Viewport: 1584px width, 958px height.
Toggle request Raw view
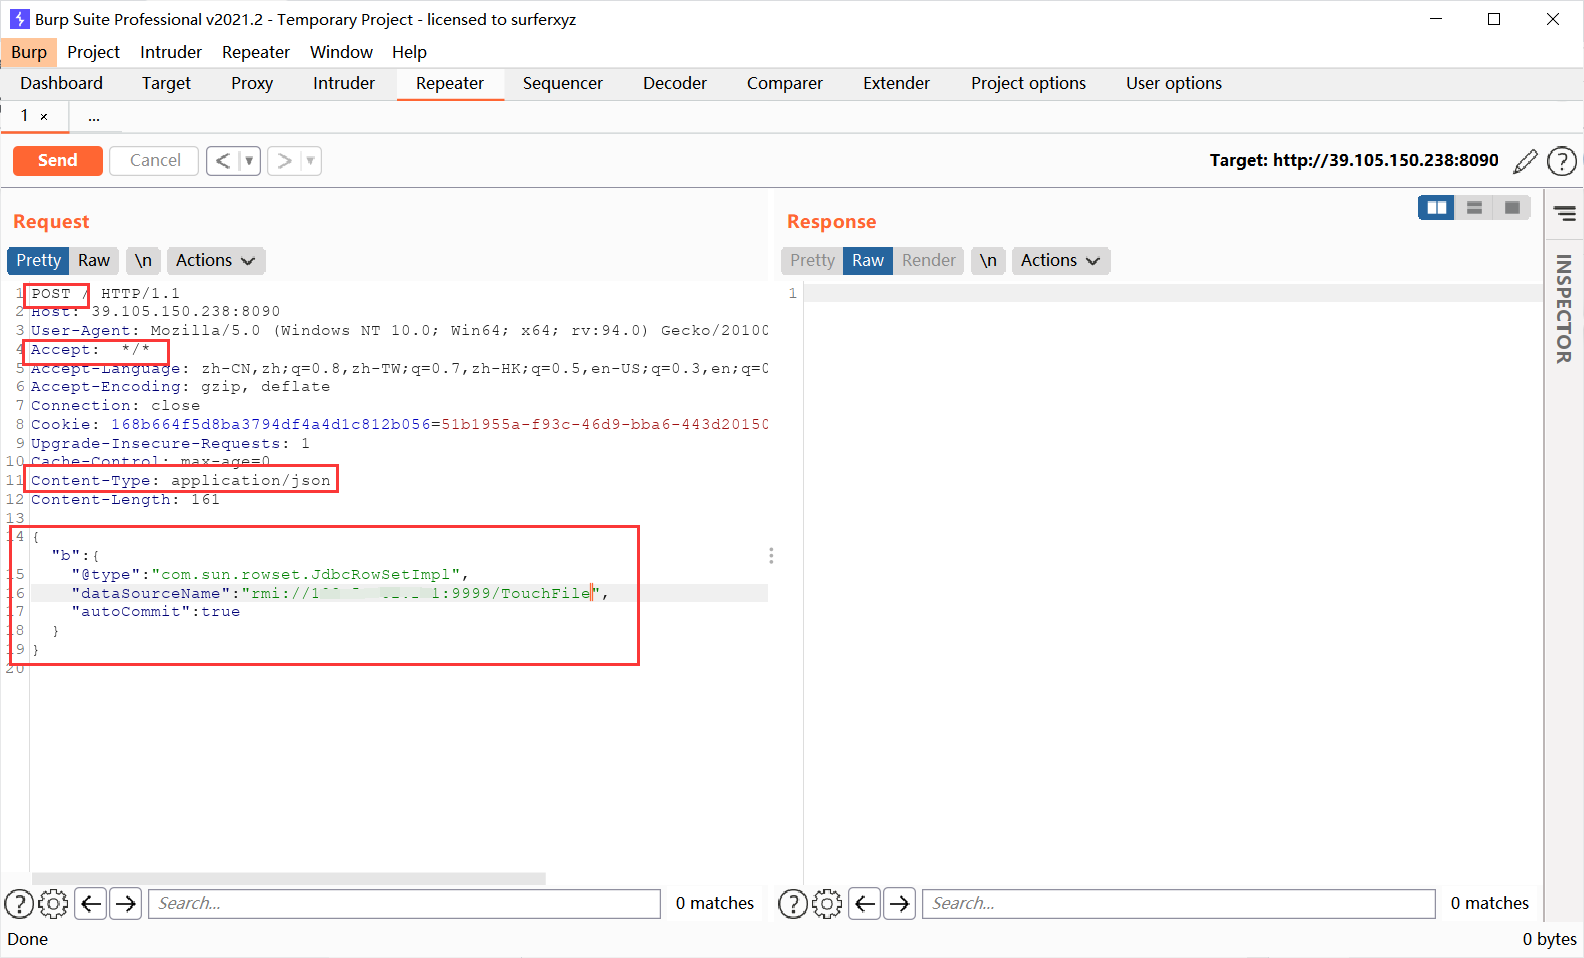(94, 261)
